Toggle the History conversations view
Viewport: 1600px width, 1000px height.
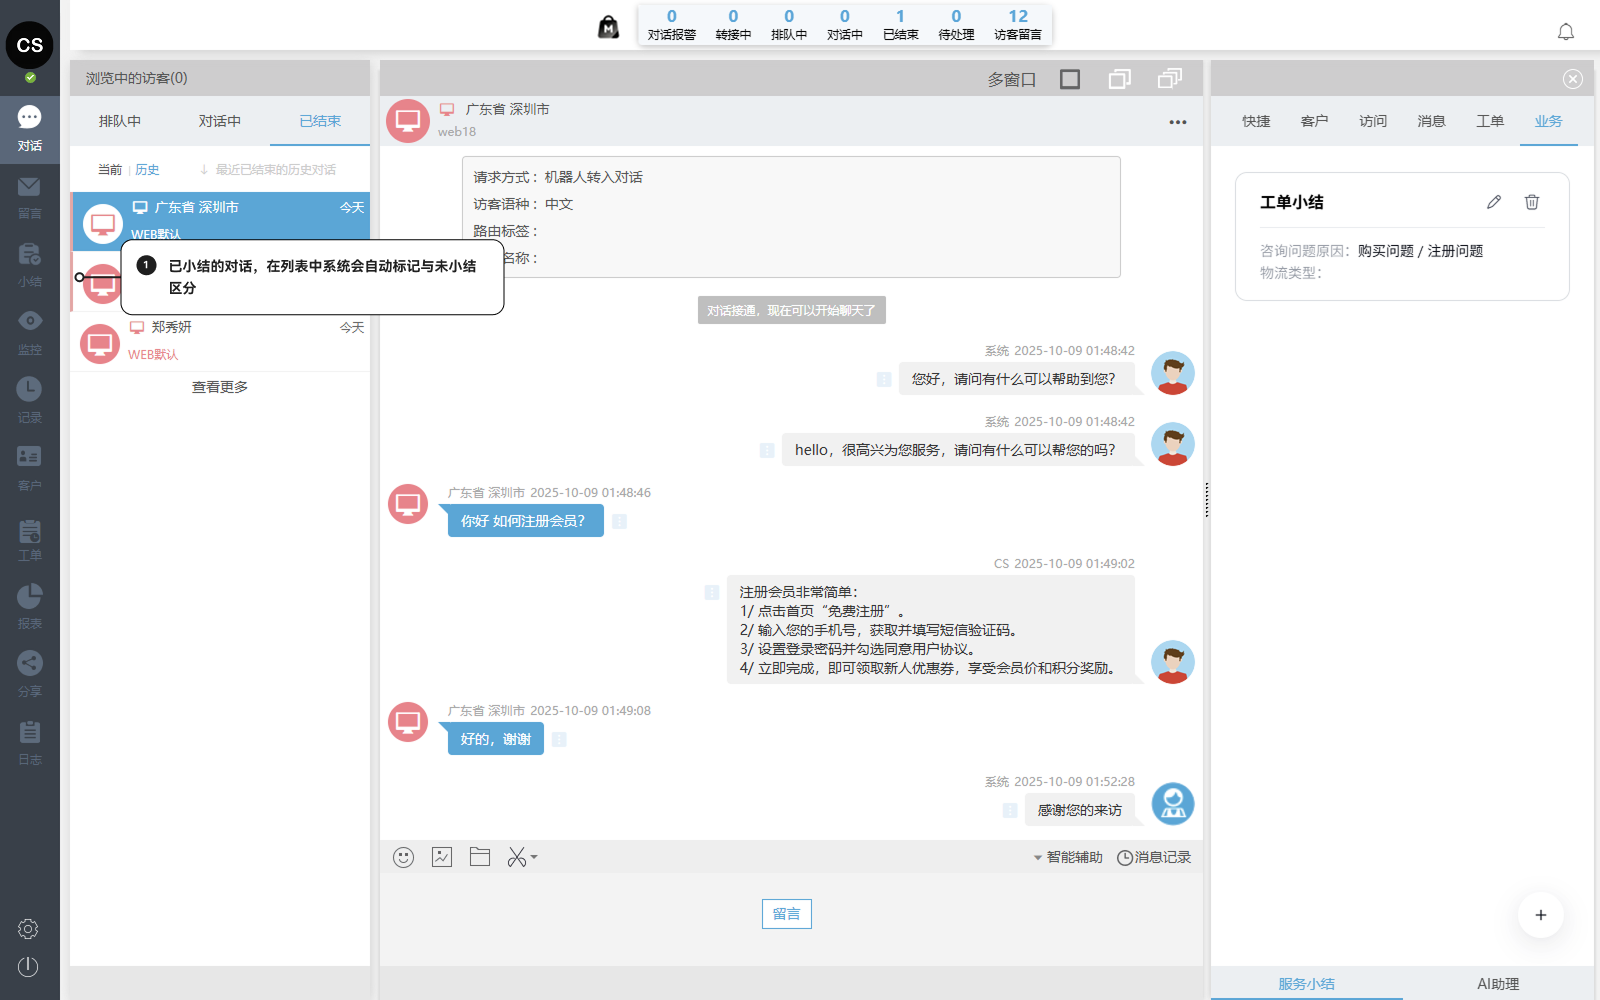pos(147,170)
